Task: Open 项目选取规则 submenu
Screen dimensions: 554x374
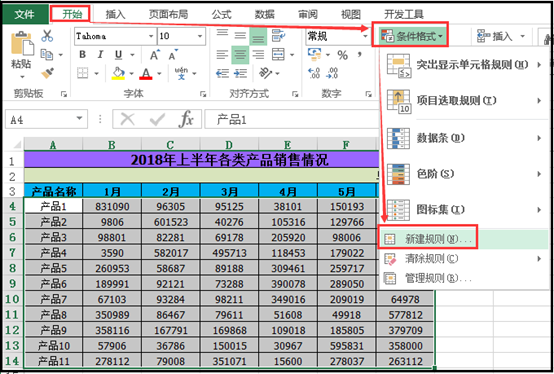Action: [464, 101]
